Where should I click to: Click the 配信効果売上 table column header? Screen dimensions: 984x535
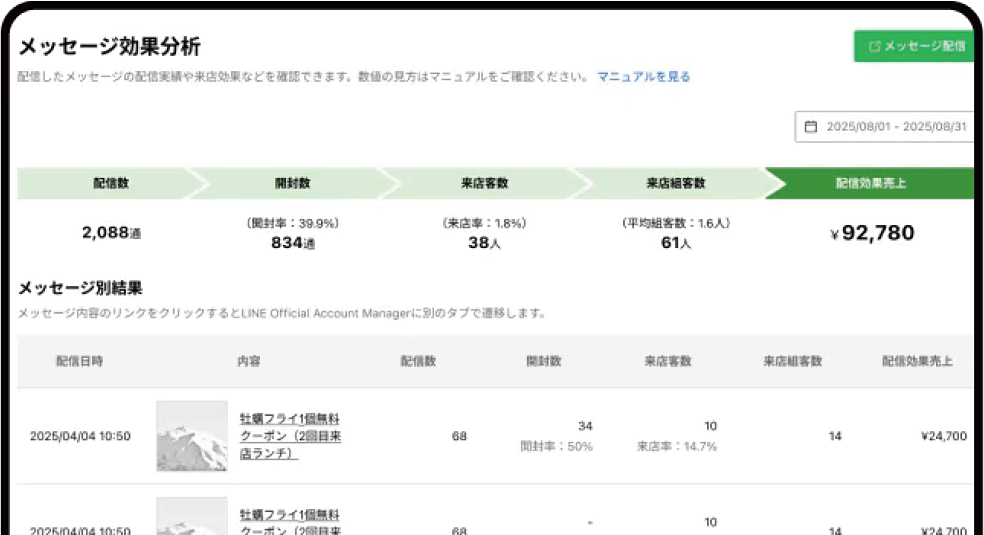coord(917,361)
